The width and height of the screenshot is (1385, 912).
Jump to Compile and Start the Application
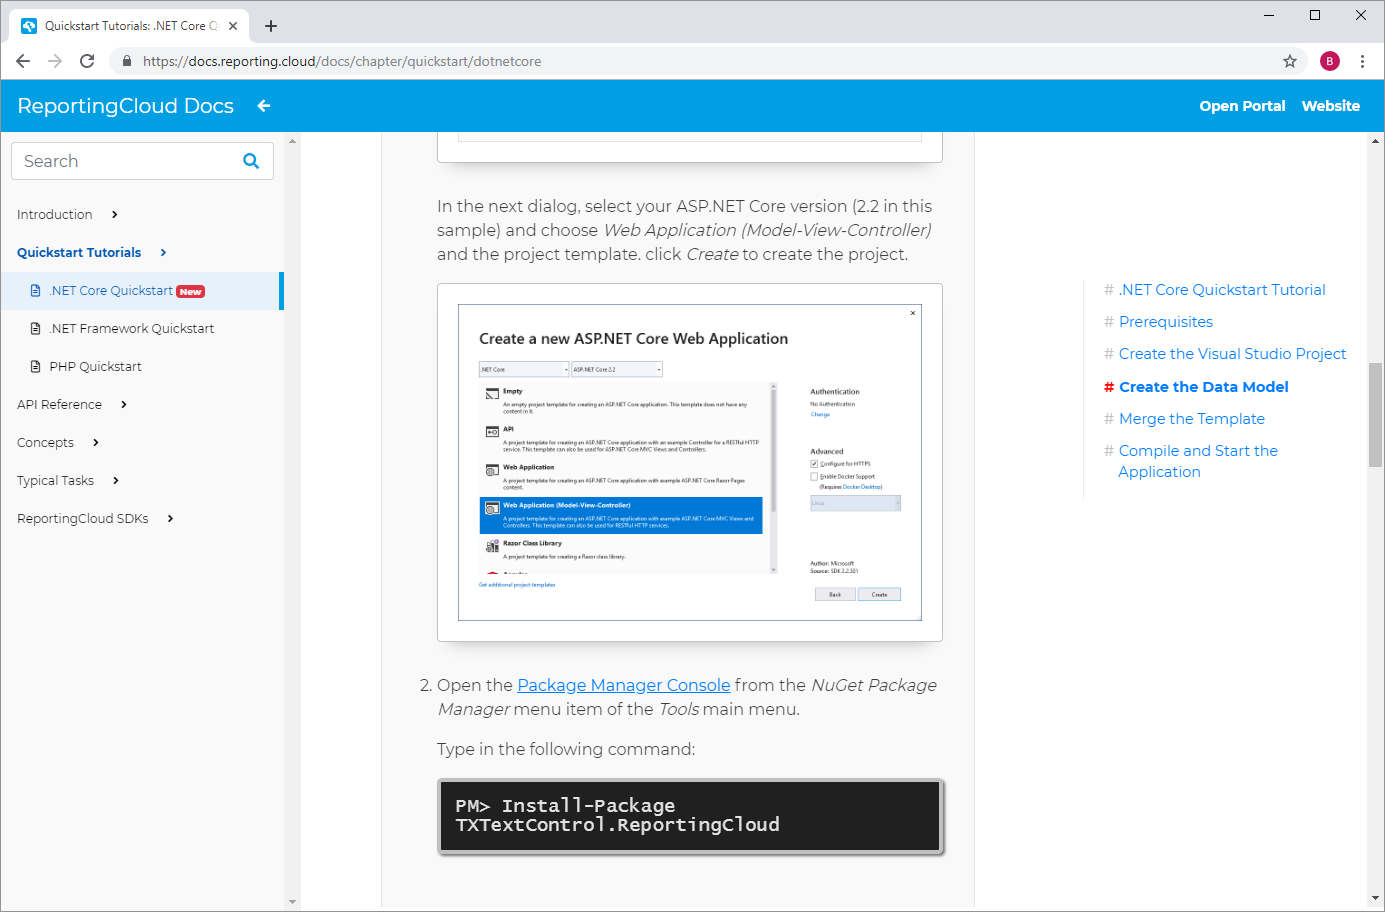point(1198,461)
